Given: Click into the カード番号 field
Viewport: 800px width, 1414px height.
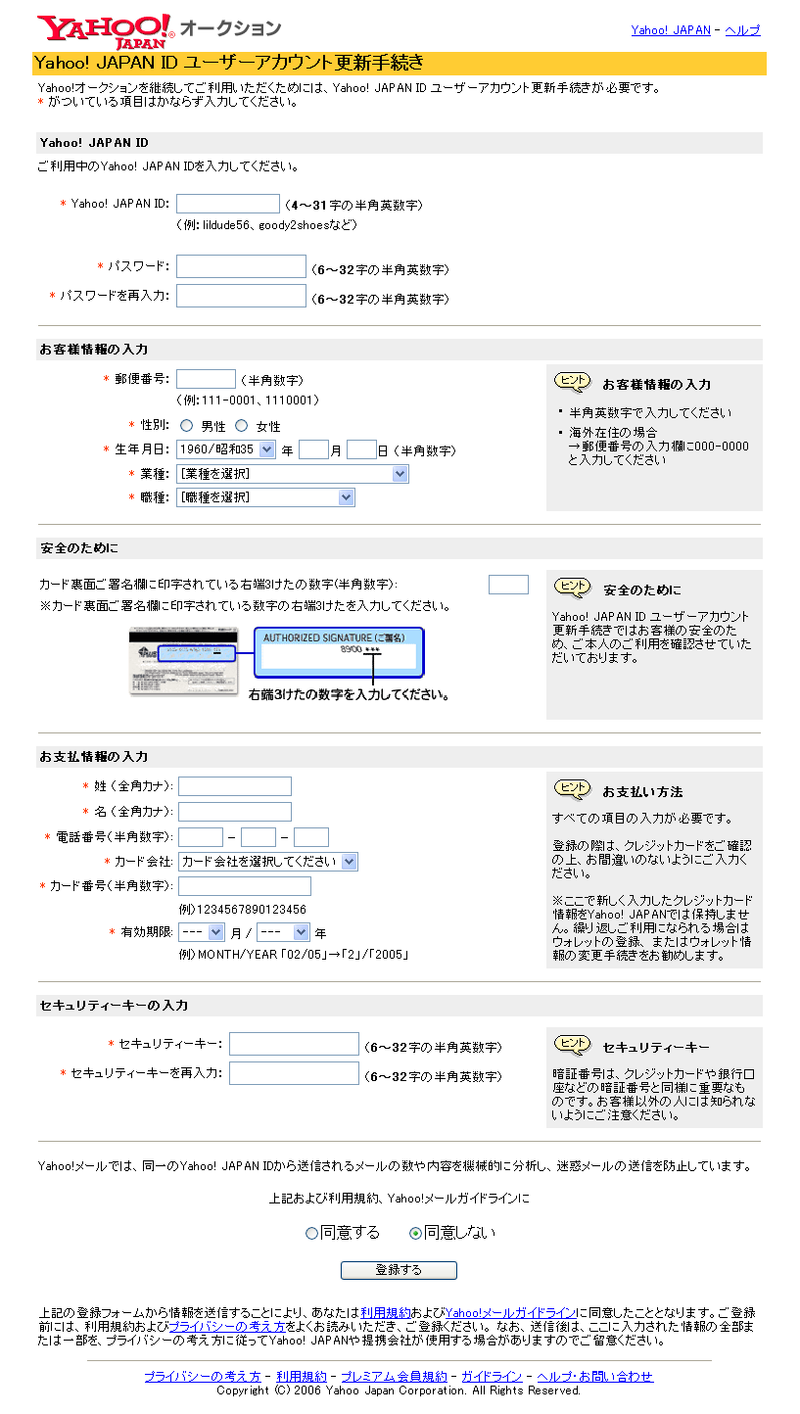Looking at the screenshot, I should click(245, 886).
